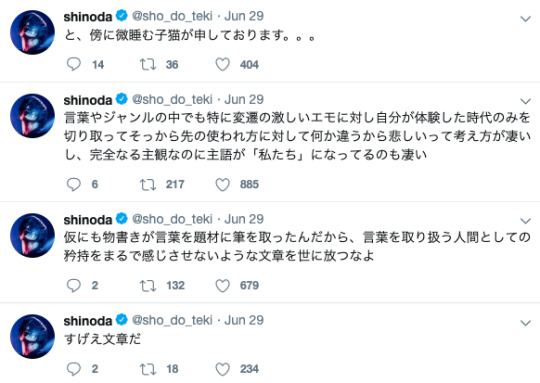540x383 pixels.
Task: Open @sho_do_teki handle on the second tweet
Action: [x=172, y=100]
